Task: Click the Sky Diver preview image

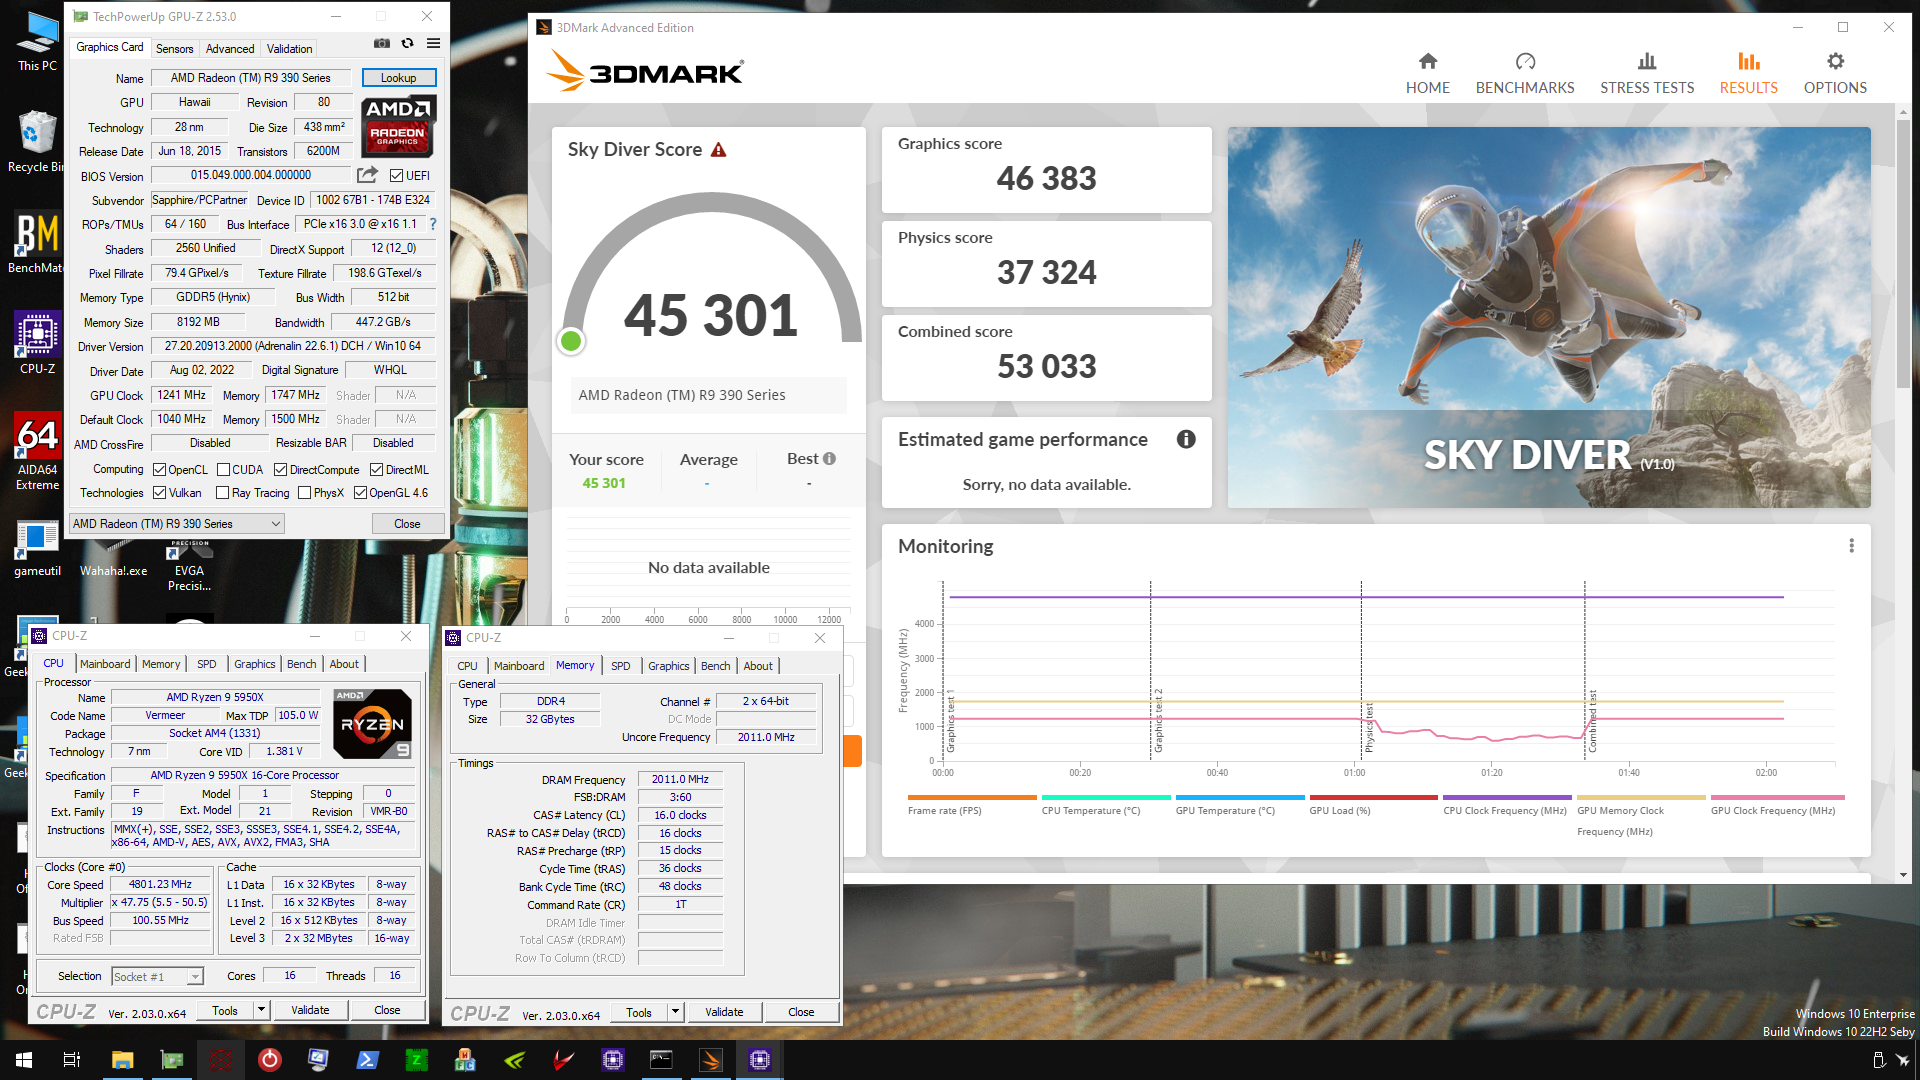Action: point(1549,317)
